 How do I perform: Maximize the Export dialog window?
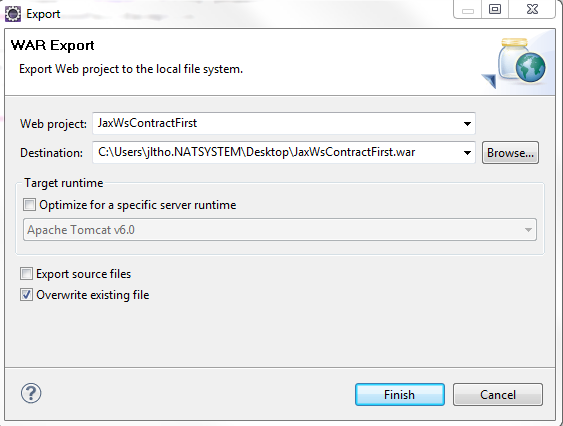tap(495, 9)
